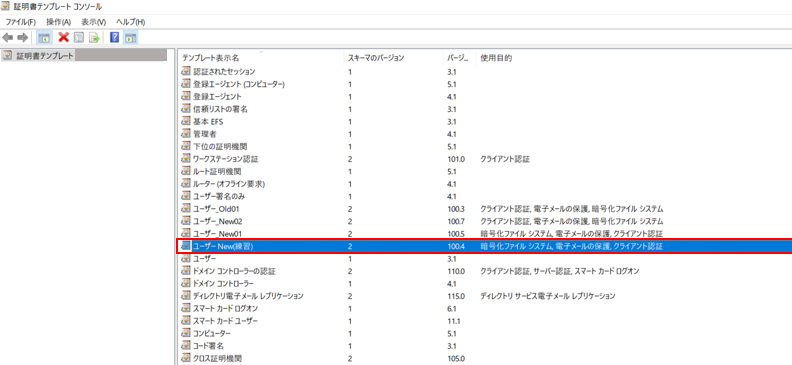Click the Export List toolbar icon
The height and width of the screenshot is (365, 792).
click(94, 37)
